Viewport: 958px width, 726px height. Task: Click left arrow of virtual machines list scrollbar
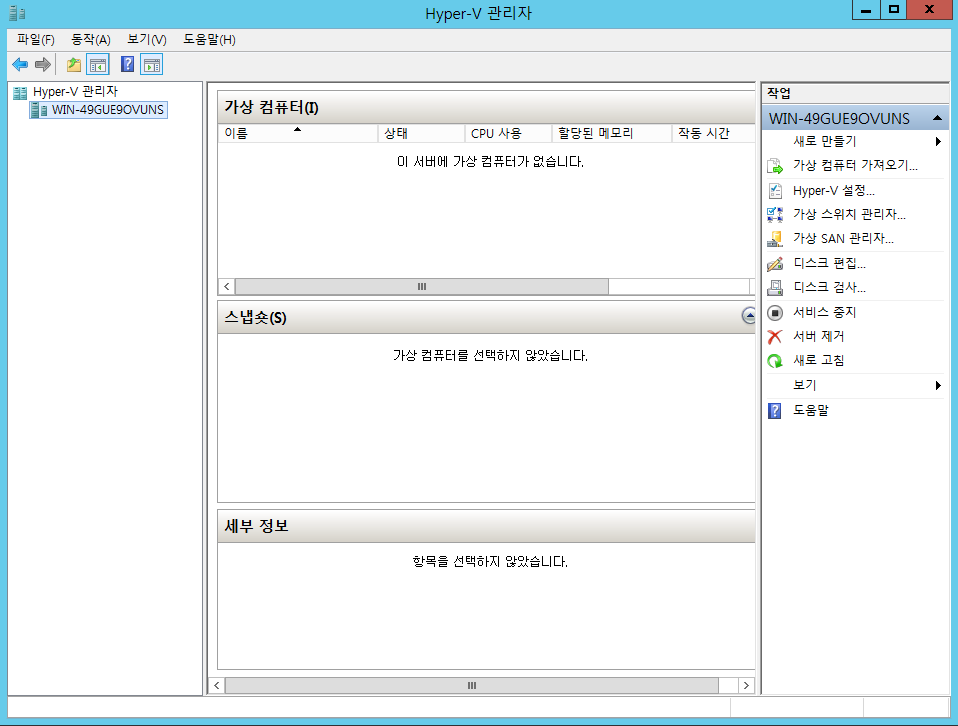227,287
